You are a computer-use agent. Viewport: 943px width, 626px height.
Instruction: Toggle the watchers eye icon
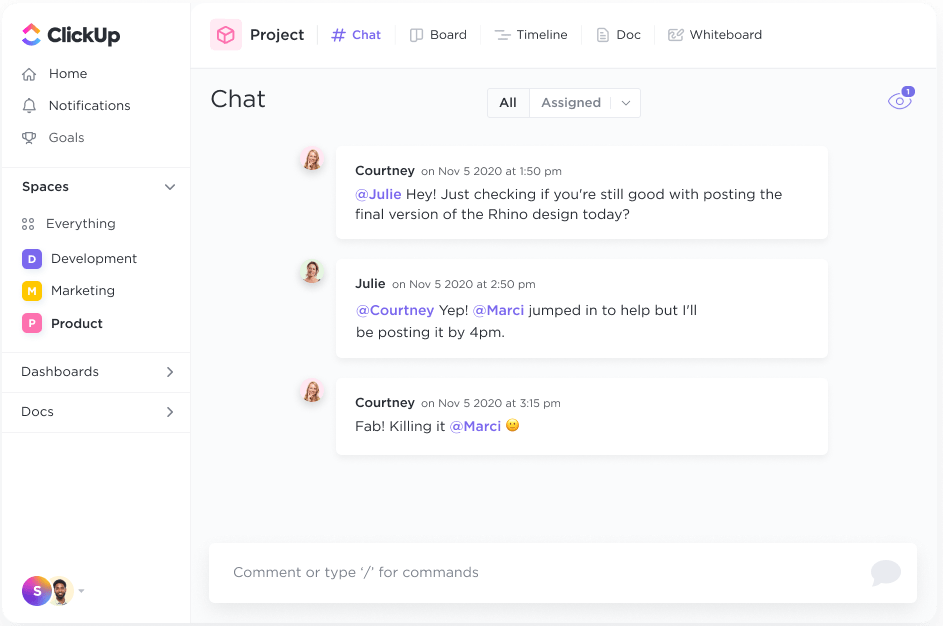[x=899, y=102]
